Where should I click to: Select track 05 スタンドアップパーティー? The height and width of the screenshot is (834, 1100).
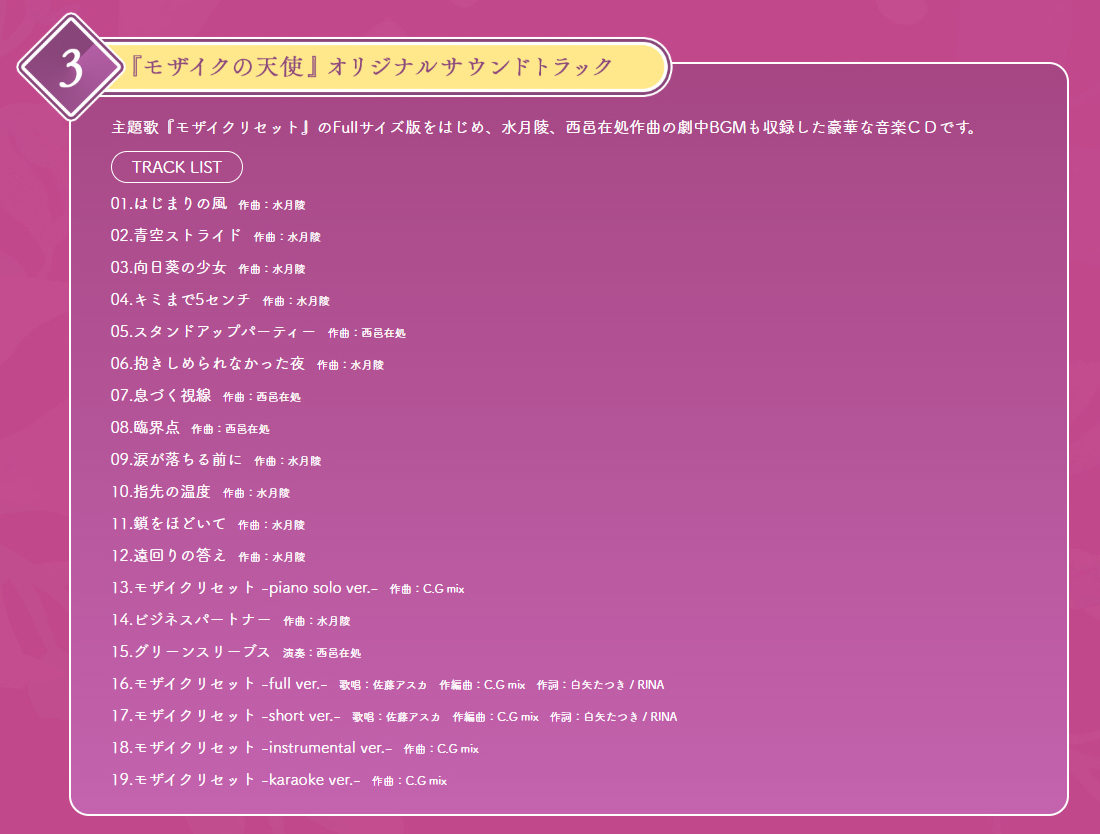[213, 332]
